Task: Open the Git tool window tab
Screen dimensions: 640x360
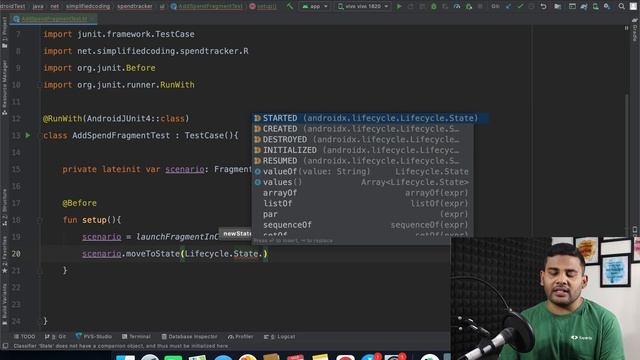Action: pyautogui.click(x=56, y=336)
